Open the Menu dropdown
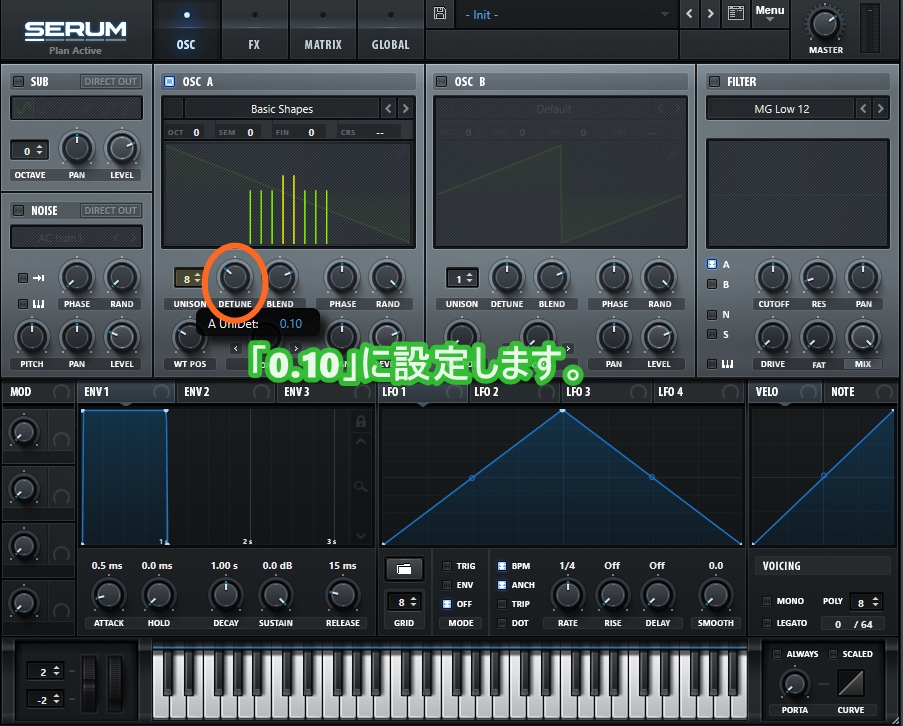Screen dimensions: 903x726 tap(770, 14)
